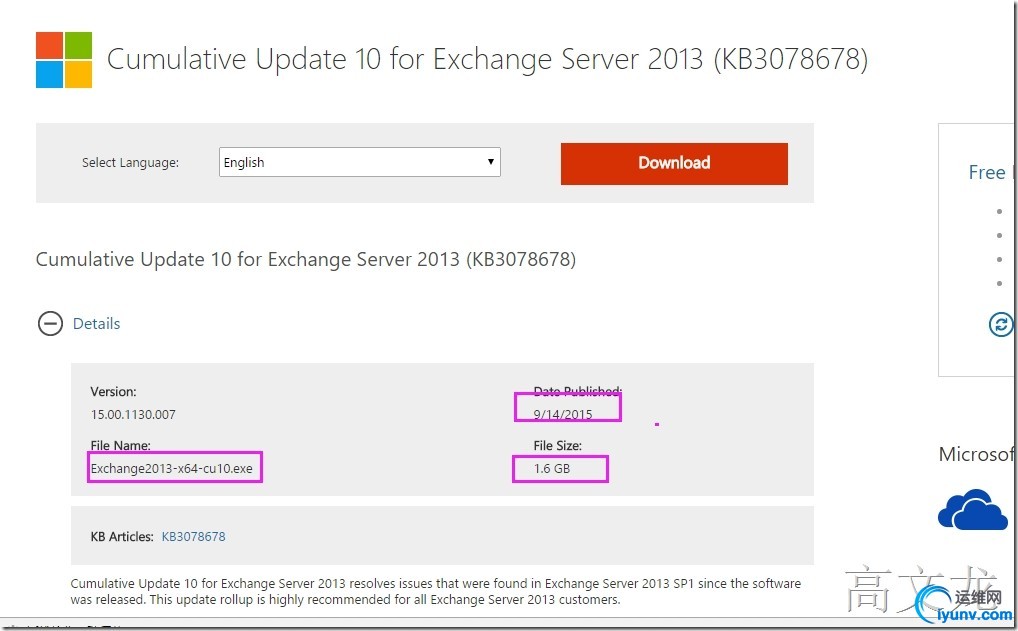Click the 'File Name:' label
1018x631 pixels.
pyautogui.click(x=120, y=445)
